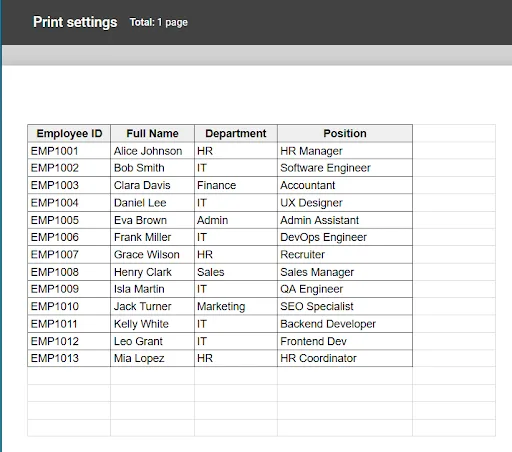This screenshot has height=452, width=512.
Task: Select the Finance department cell
Action: tap(236, 185)
